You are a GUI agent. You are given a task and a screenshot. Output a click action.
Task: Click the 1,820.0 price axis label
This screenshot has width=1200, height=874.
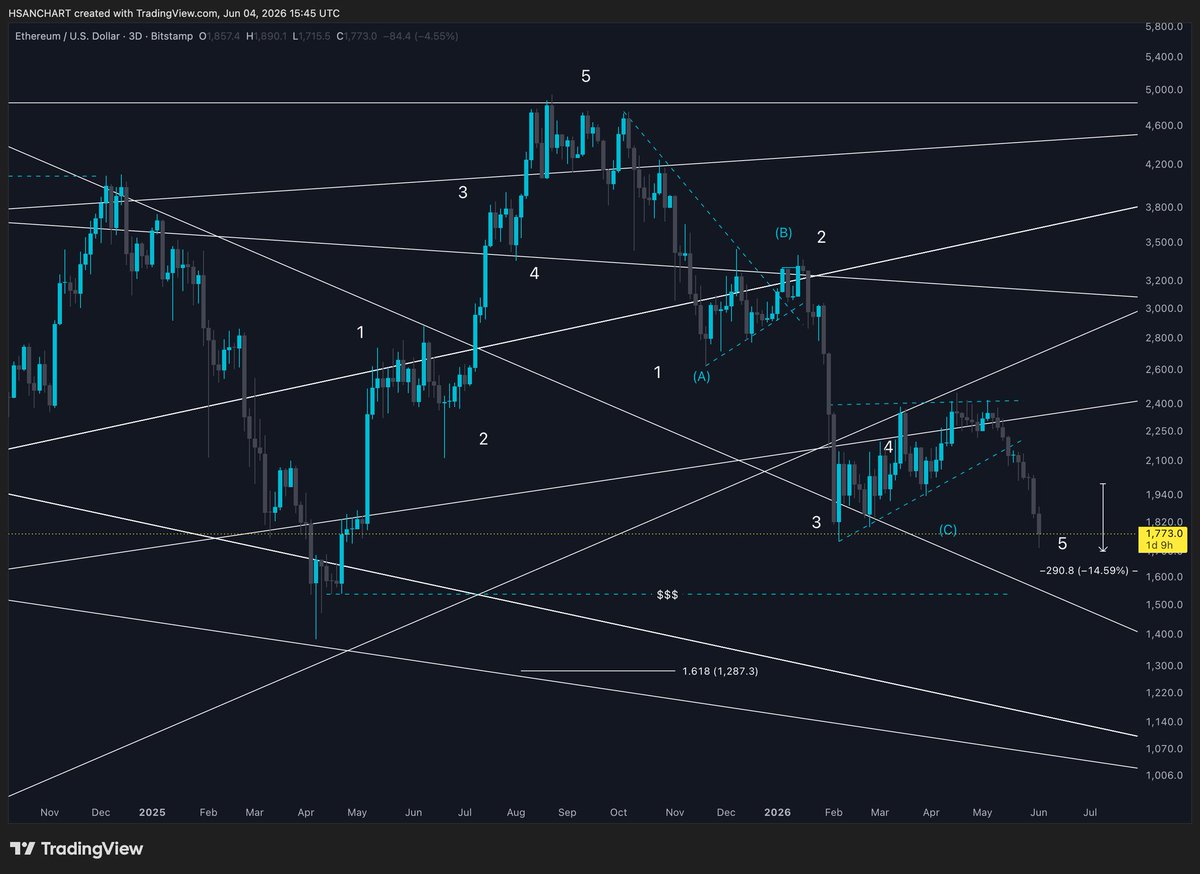click(1163, 522)
